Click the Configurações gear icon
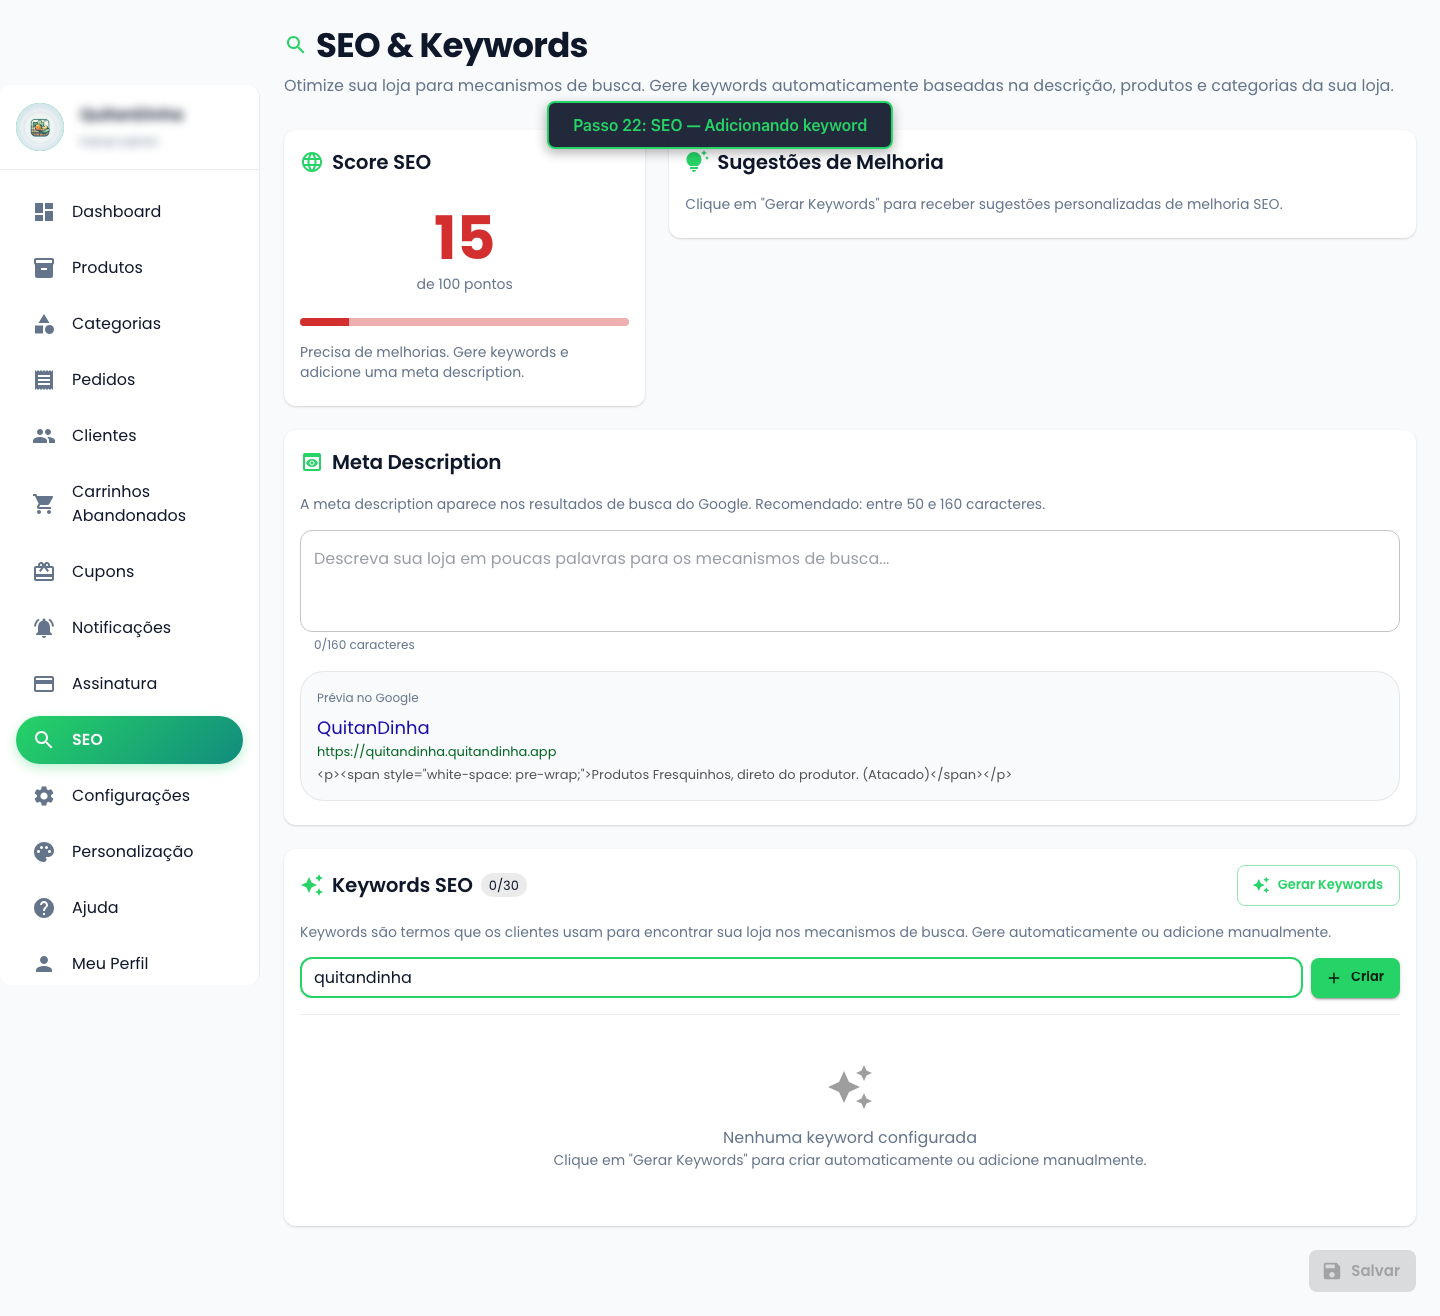 coord(44,796)
